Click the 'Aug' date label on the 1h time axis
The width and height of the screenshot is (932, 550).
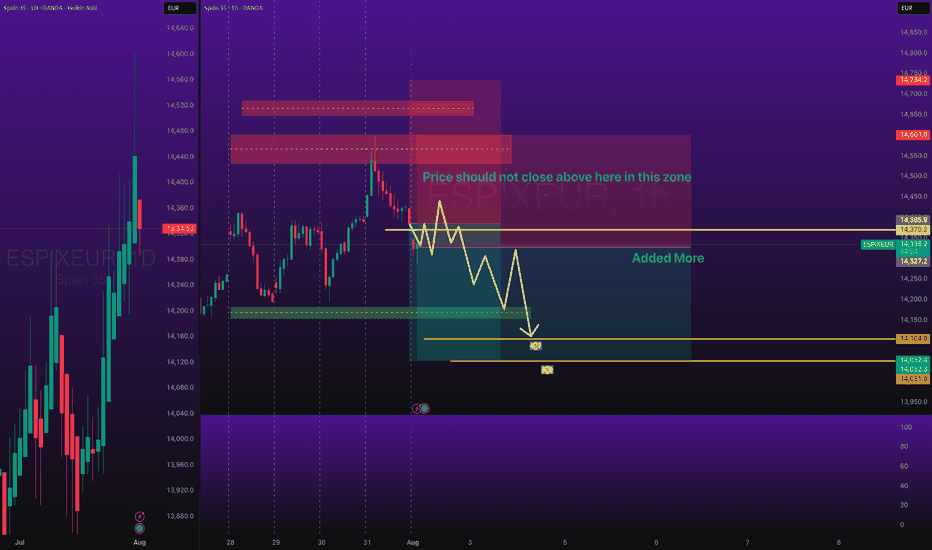(x=413, y=542)
